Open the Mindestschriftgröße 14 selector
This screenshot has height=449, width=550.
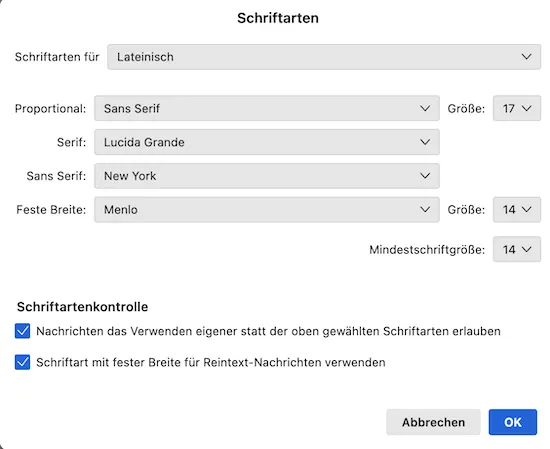[517, 249]
